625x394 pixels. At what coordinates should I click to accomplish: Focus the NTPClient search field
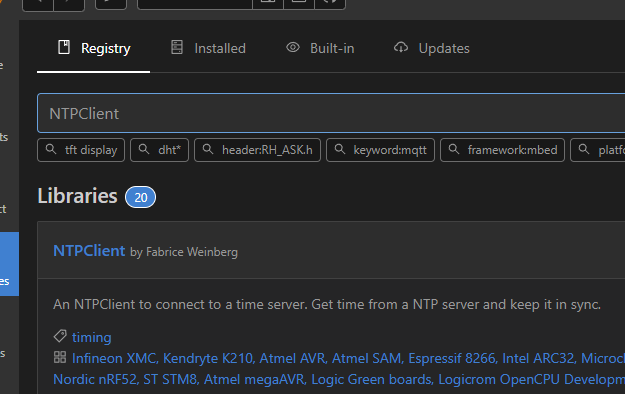coord(331,113)
